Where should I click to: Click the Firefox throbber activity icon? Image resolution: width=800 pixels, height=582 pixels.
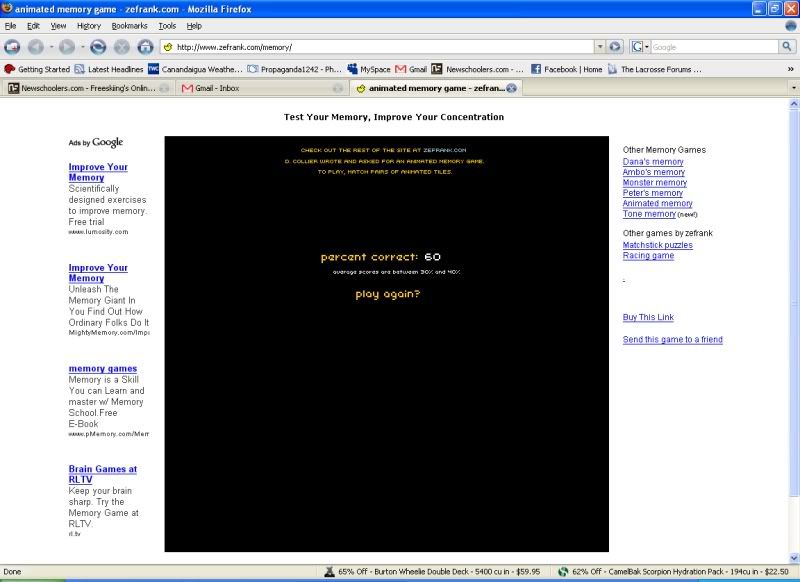click(x=791, y=26)
